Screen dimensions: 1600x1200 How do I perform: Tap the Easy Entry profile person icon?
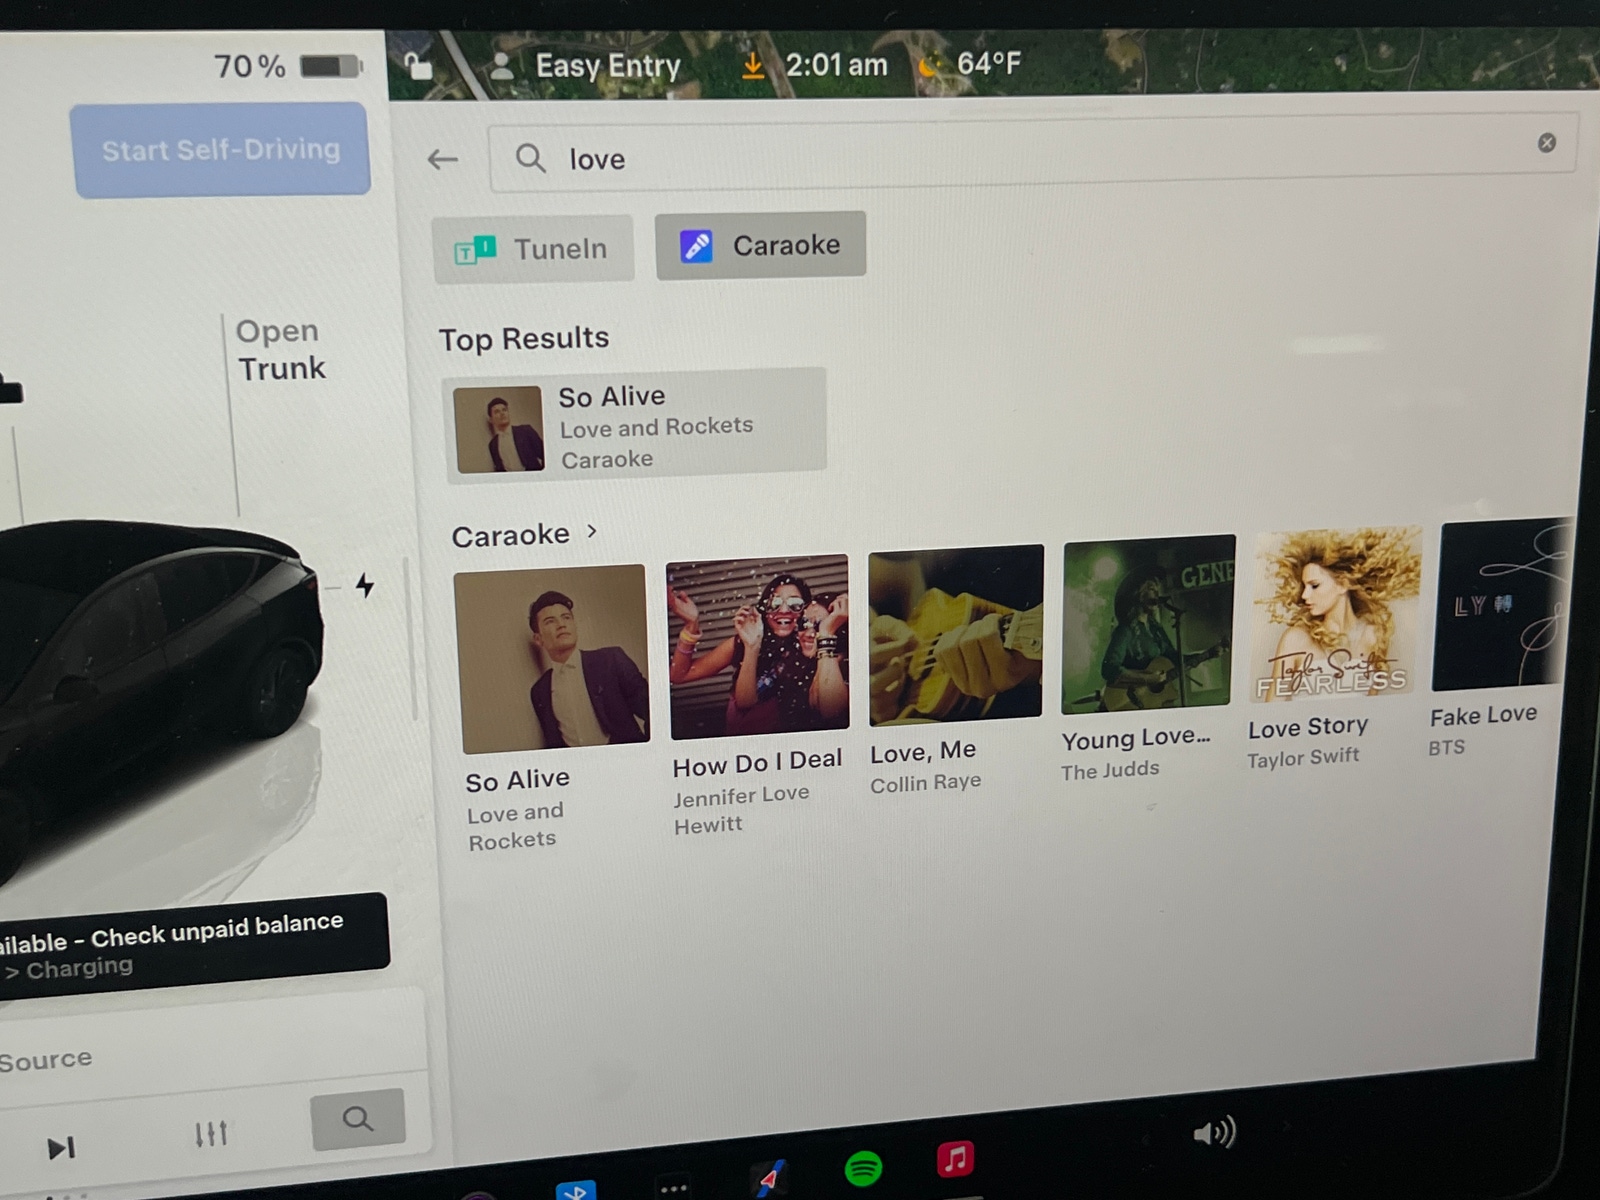[x=503, y=66]
